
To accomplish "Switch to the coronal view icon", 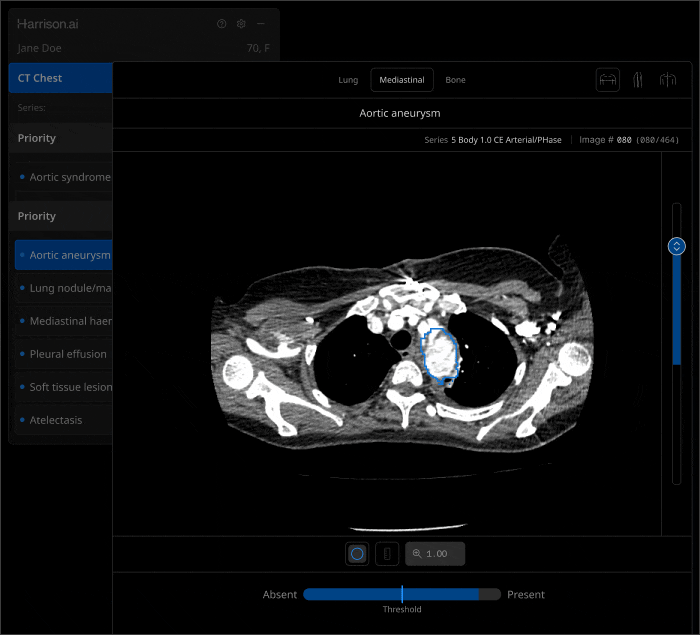I will click(667, 80).
